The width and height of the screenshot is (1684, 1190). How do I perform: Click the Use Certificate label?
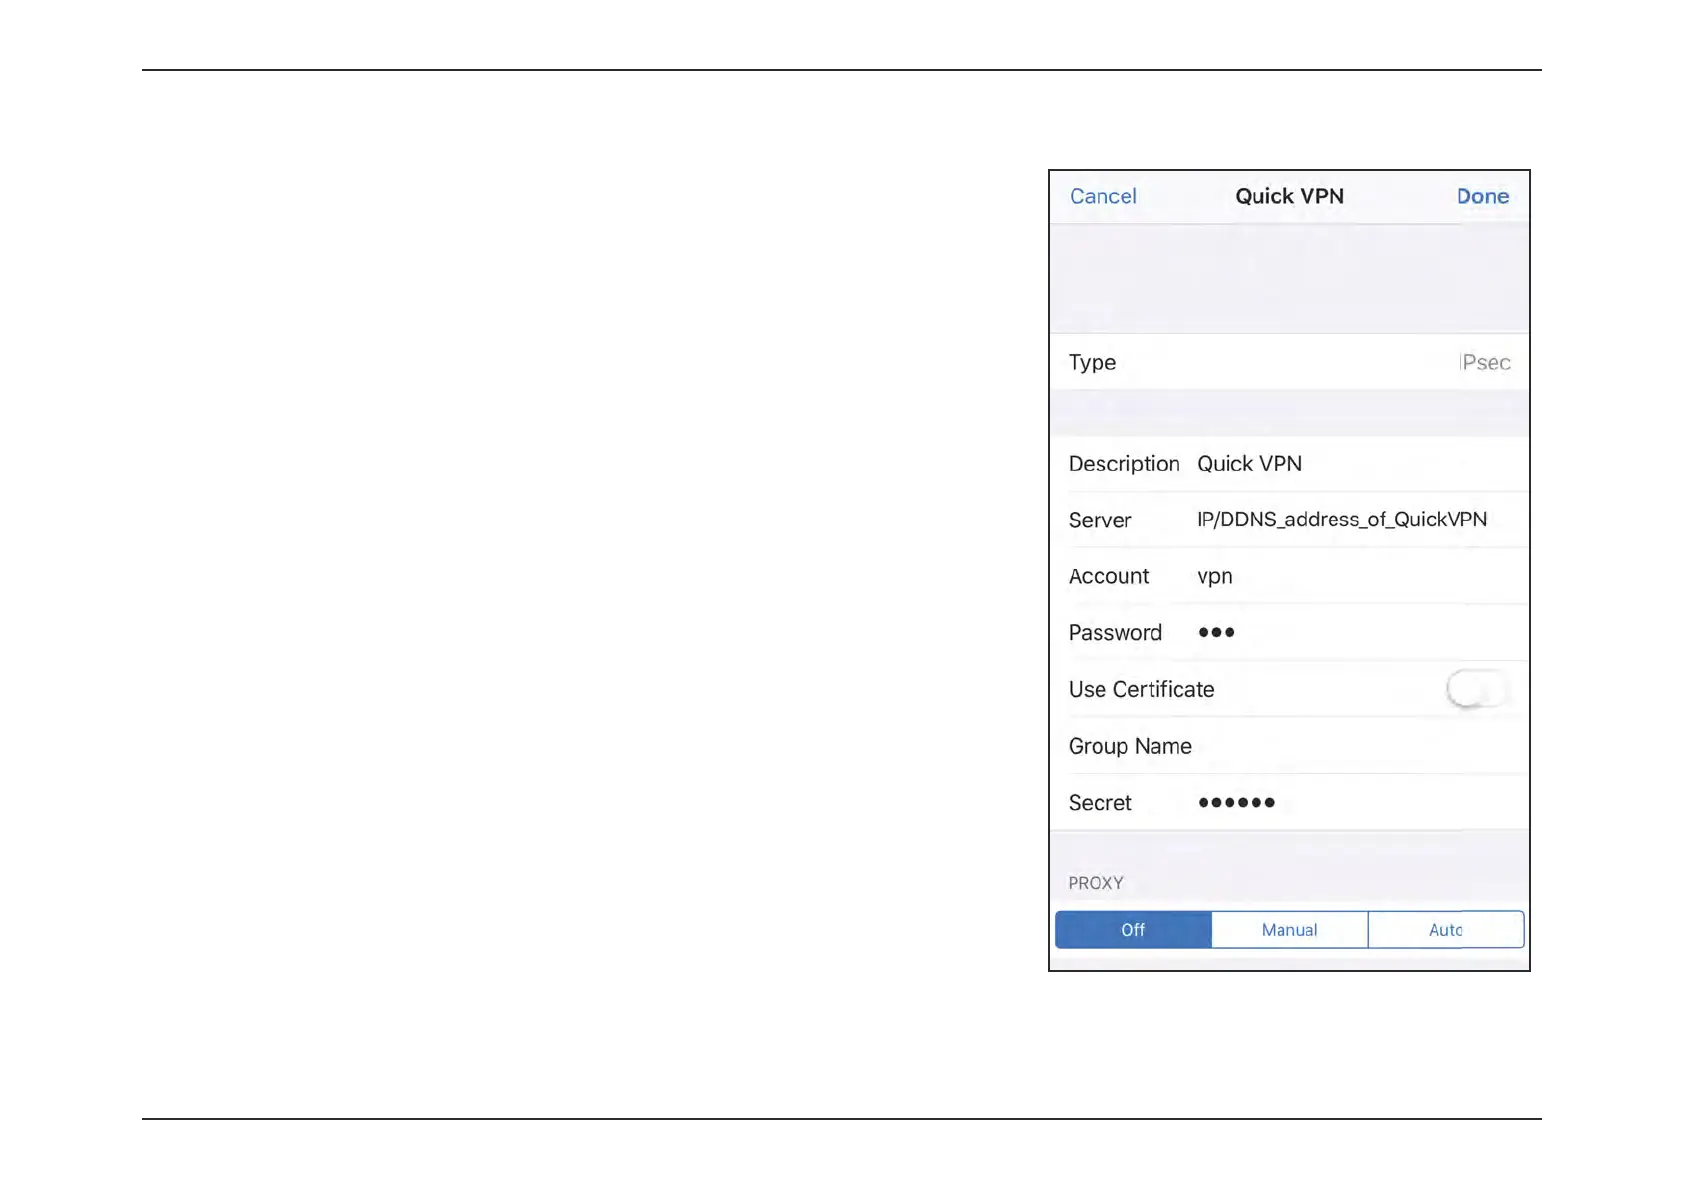1141,689
